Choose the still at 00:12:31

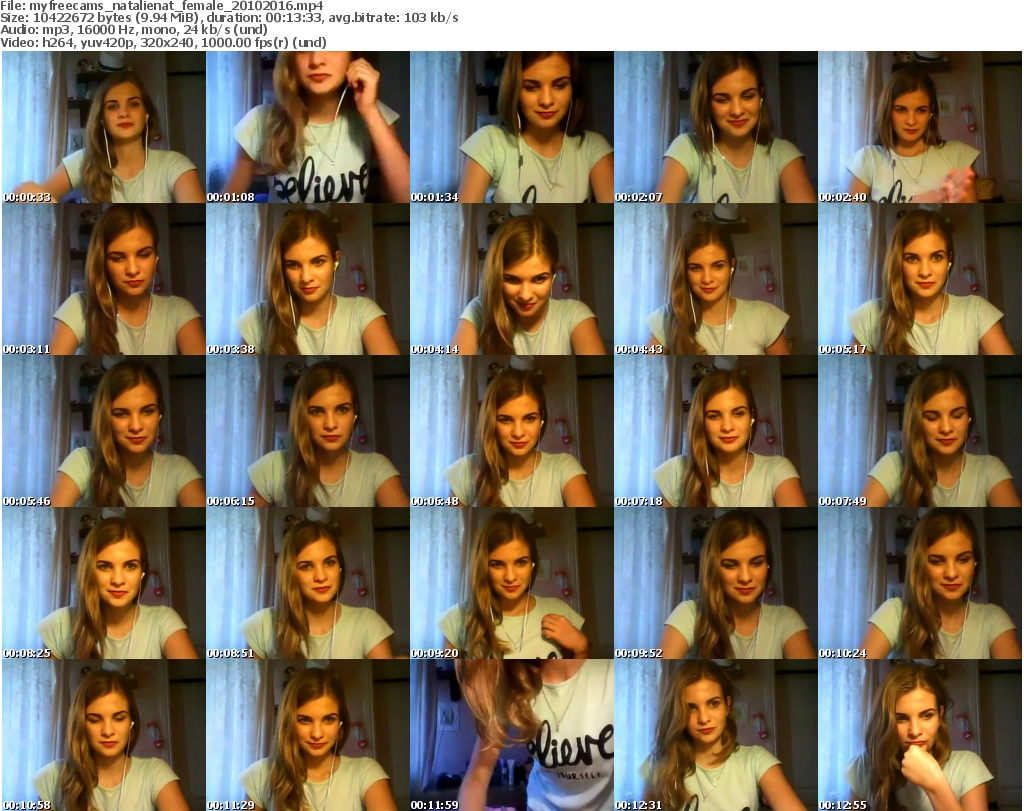tap(716, 735)
